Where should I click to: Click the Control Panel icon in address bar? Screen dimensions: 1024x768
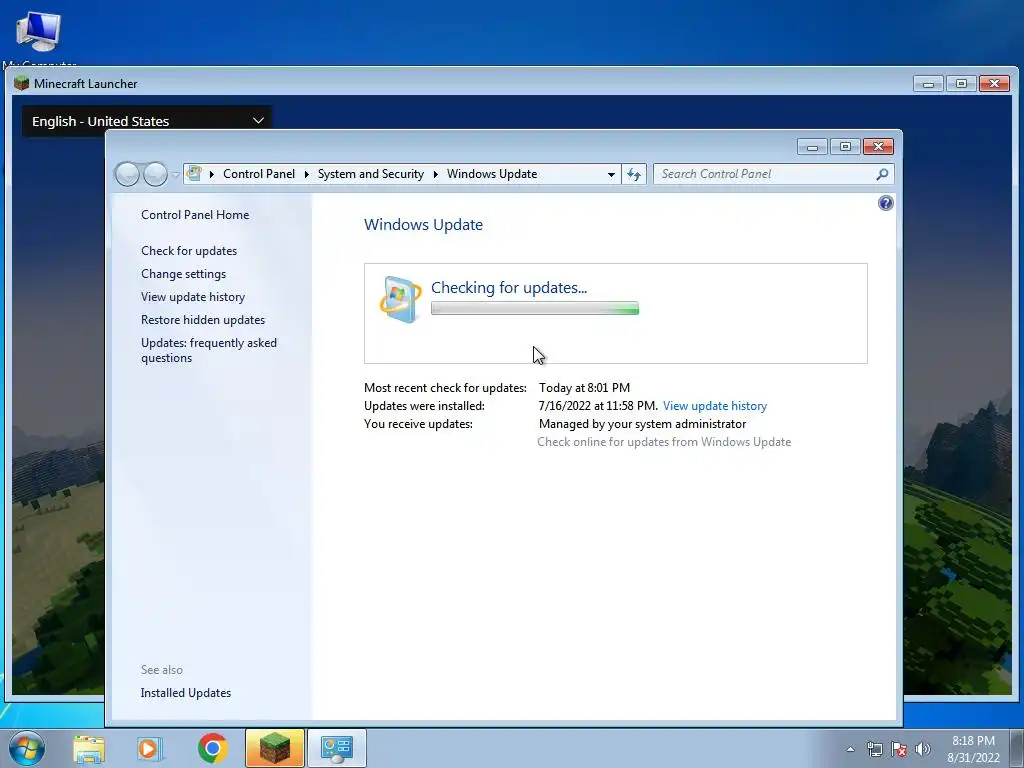pyautogui.click(x=194, y=174)
